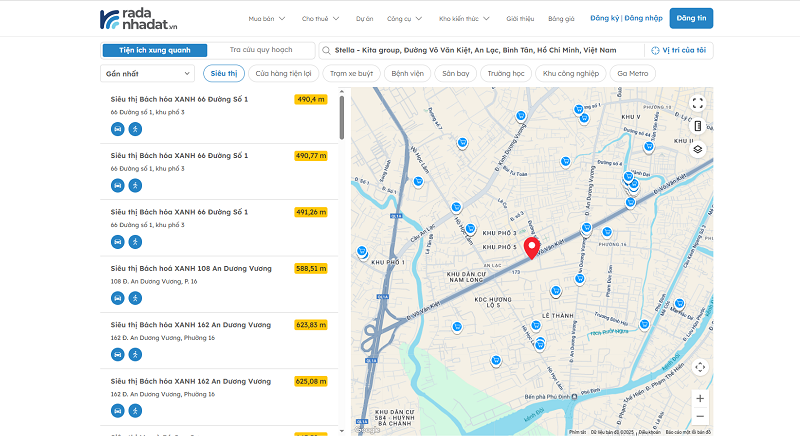This screenshot has width=800, height=443.
Task: Select the Ga Metro filter chip
Action: [x=633, y=73]
